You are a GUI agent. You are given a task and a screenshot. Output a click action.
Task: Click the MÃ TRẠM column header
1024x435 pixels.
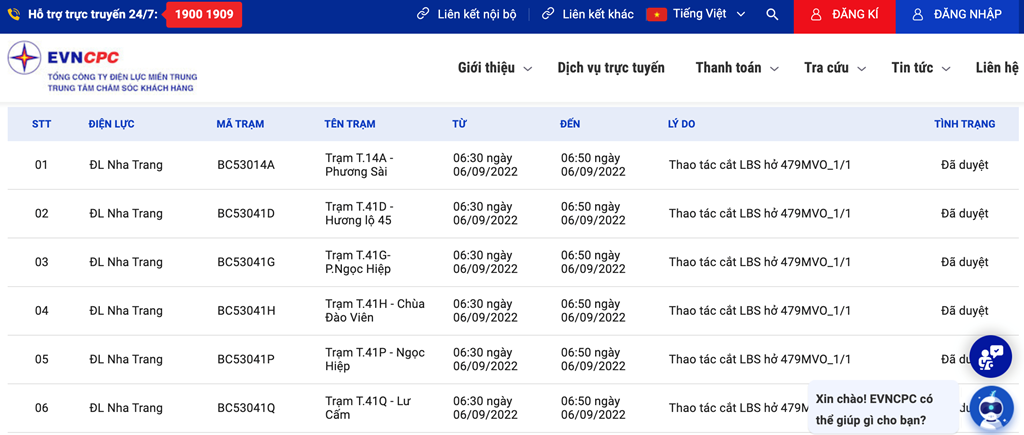240,124
